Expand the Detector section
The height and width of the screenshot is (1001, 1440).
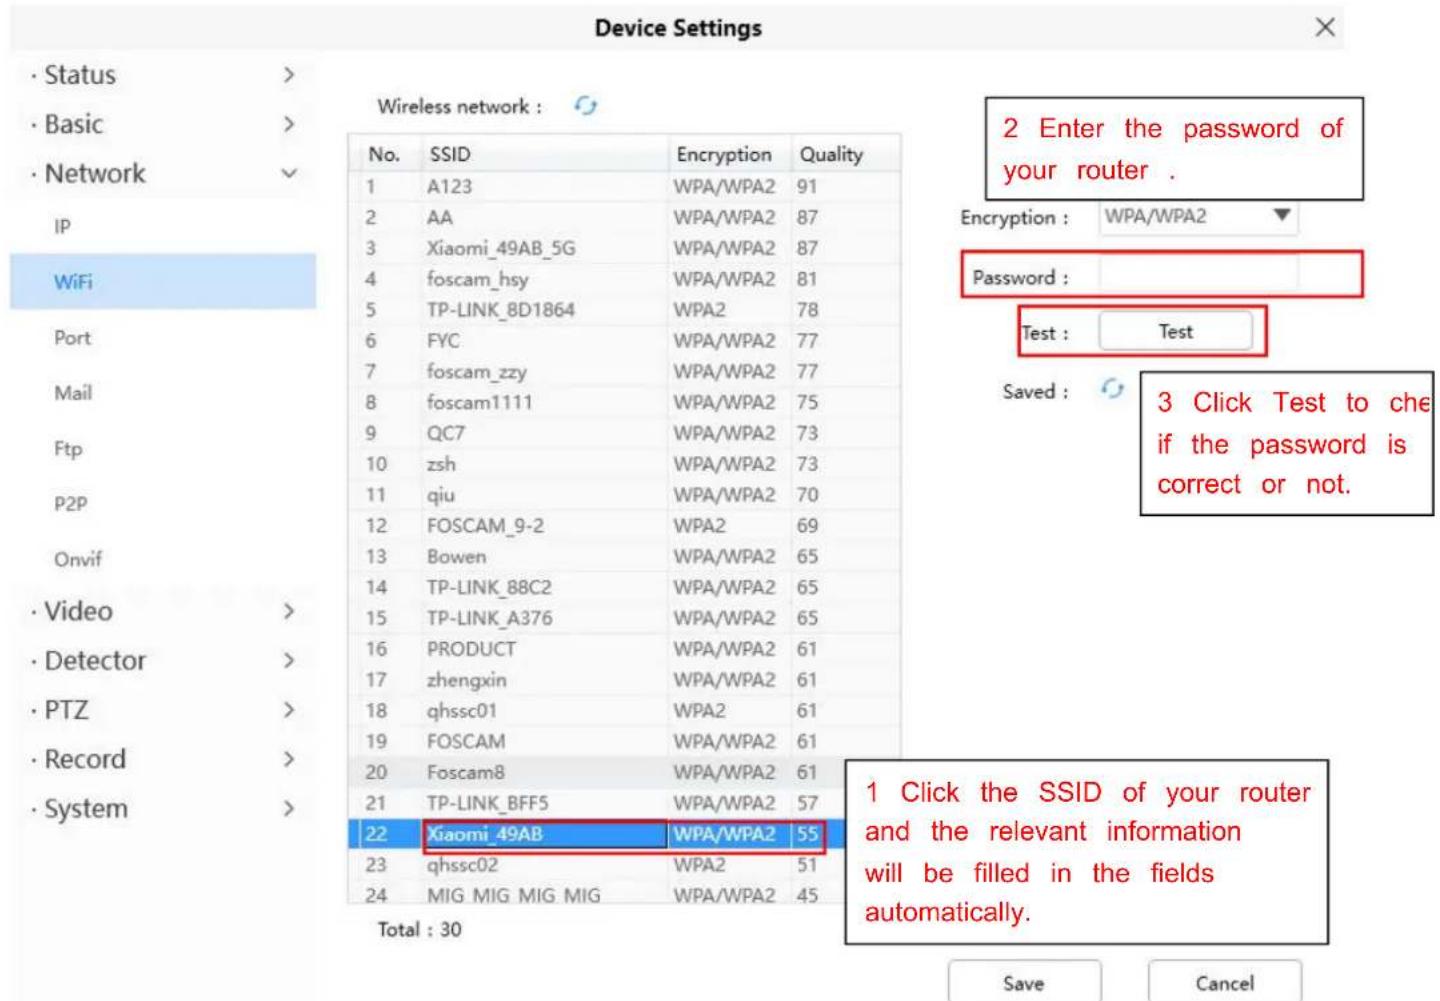163,660
